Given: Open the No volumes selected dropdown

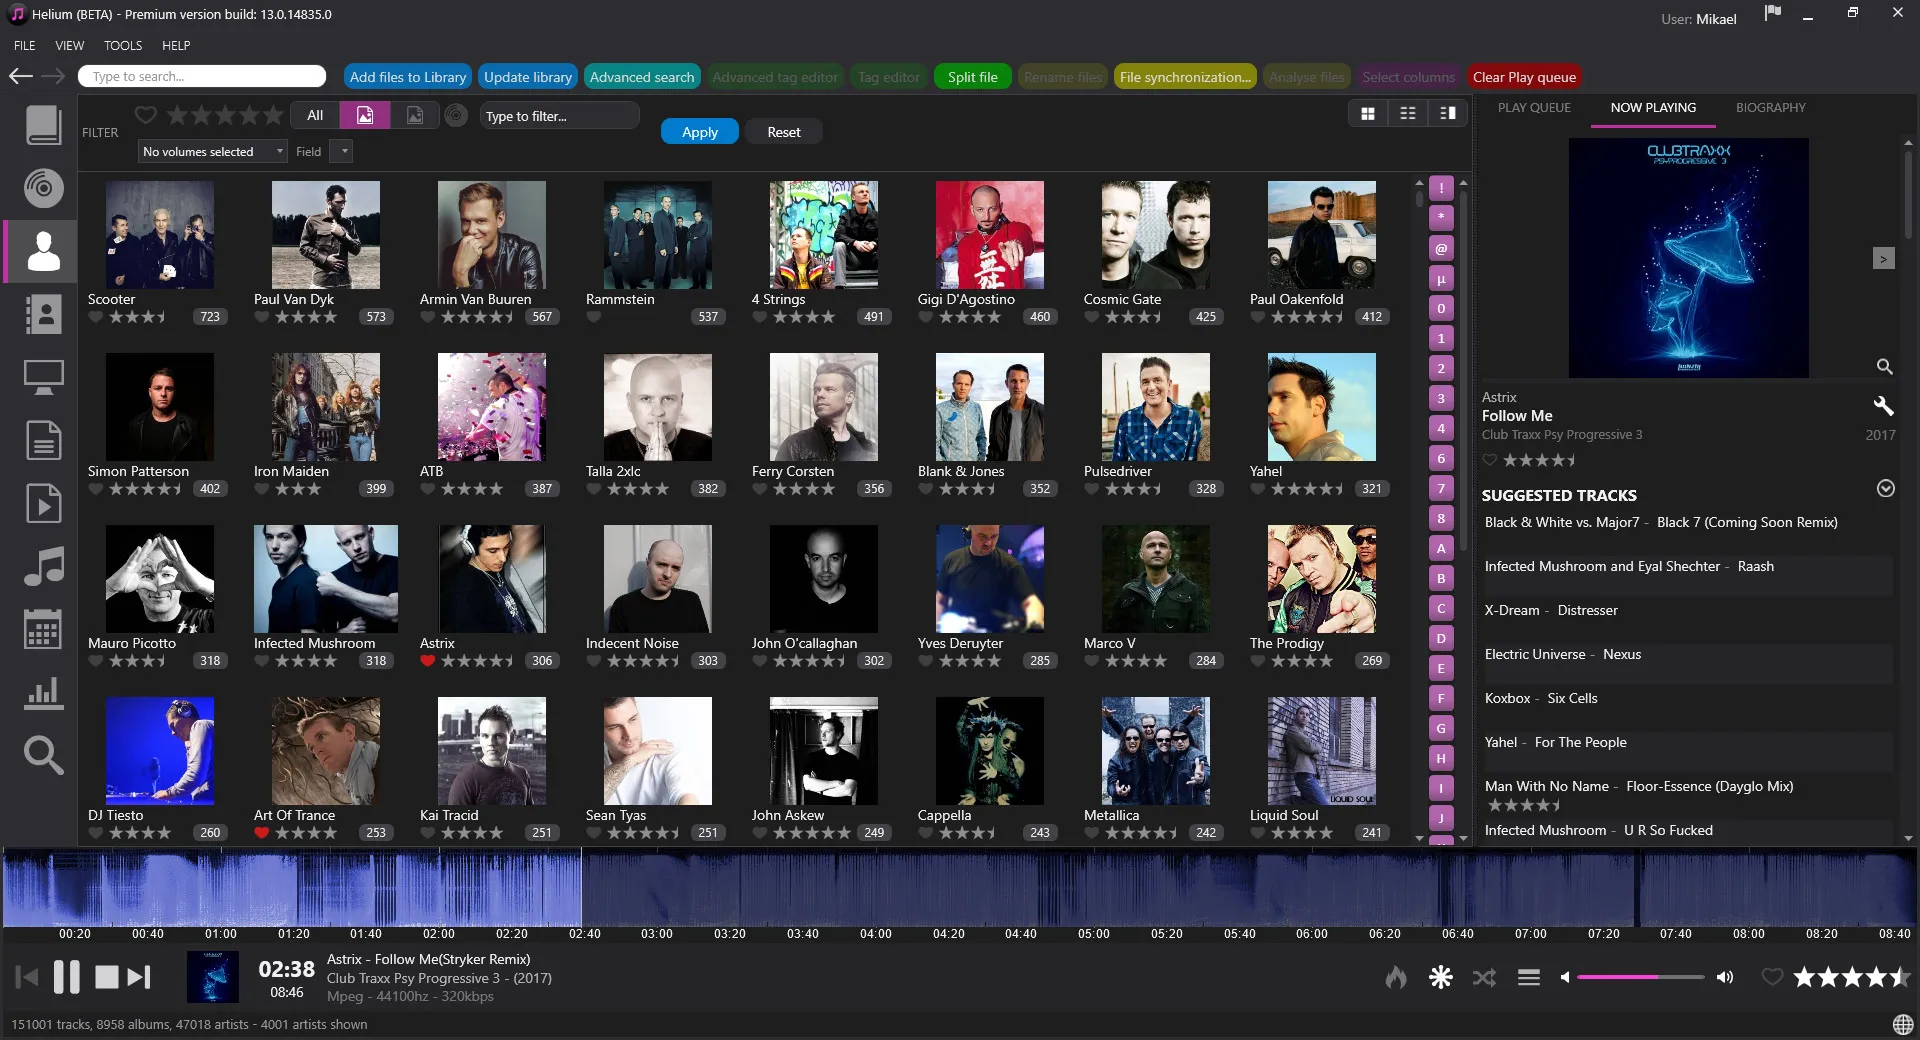Looking at the screenshot, I should (212, 151).
